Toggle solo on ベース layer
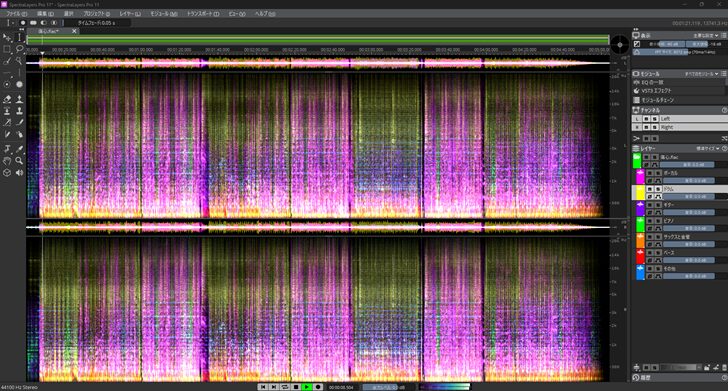This screenshot has height=391, width=728. pyautogui.click(x=658, y=253)
